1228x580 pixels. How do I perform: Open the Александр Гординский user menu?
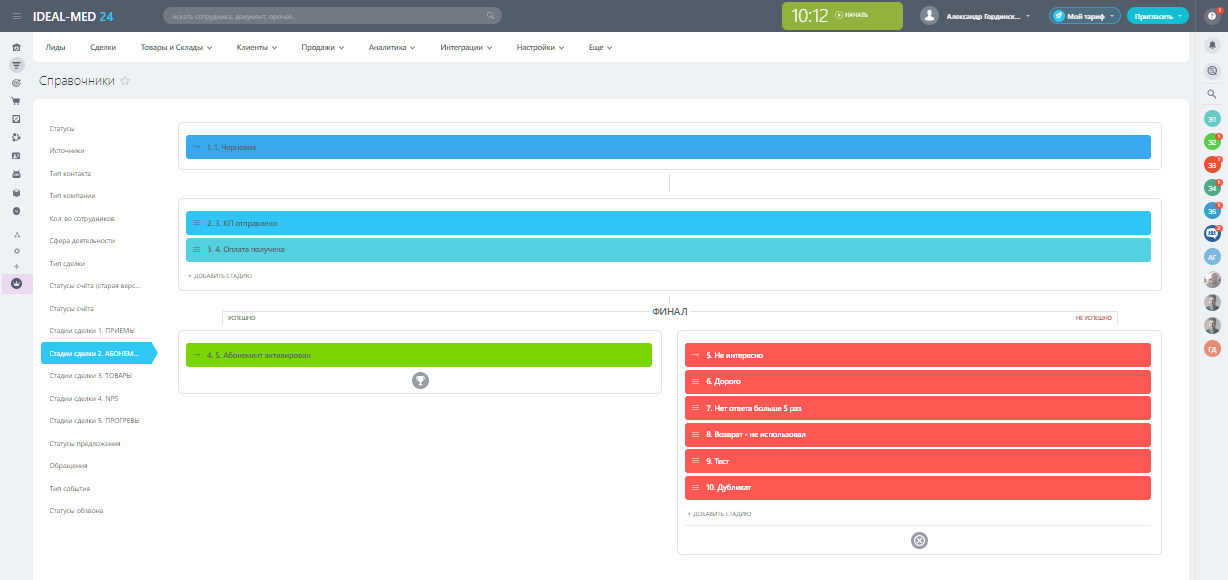click(976, 16)
